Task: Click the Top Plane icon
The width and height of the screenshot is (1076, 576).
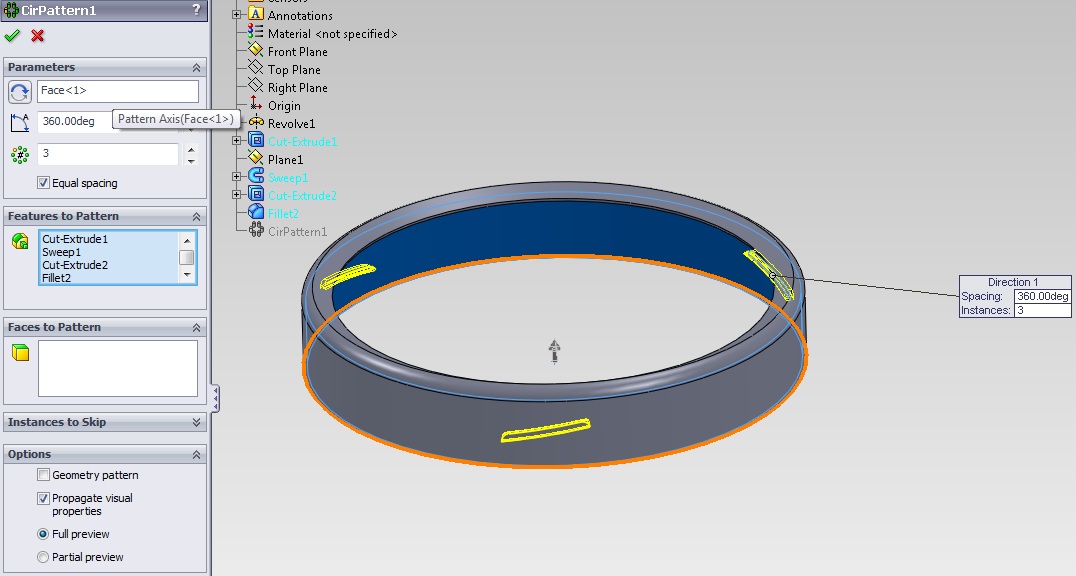Action: click(x=255, y=68)
